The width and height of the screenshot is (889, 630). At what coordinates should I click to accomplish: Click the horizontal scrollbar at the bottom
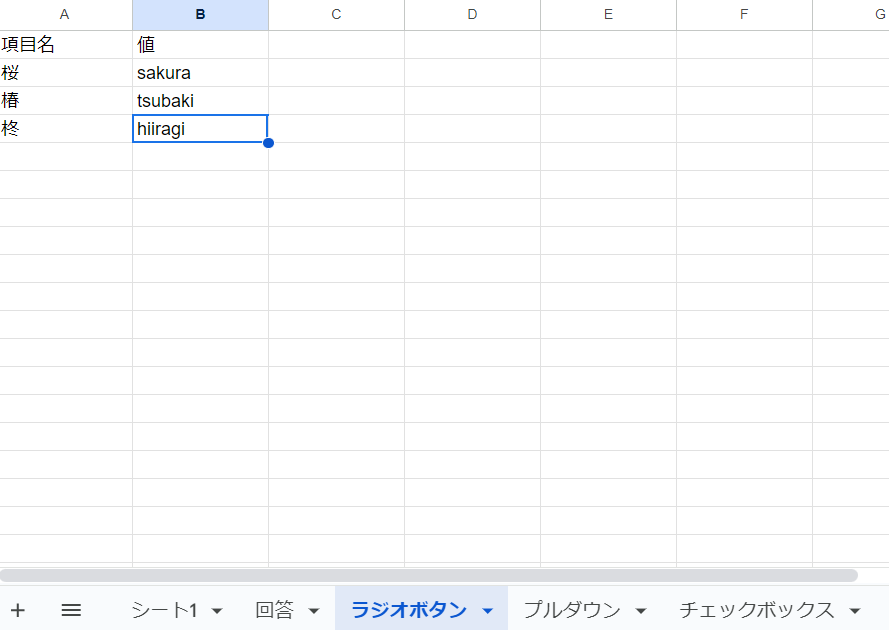(430, 574)
